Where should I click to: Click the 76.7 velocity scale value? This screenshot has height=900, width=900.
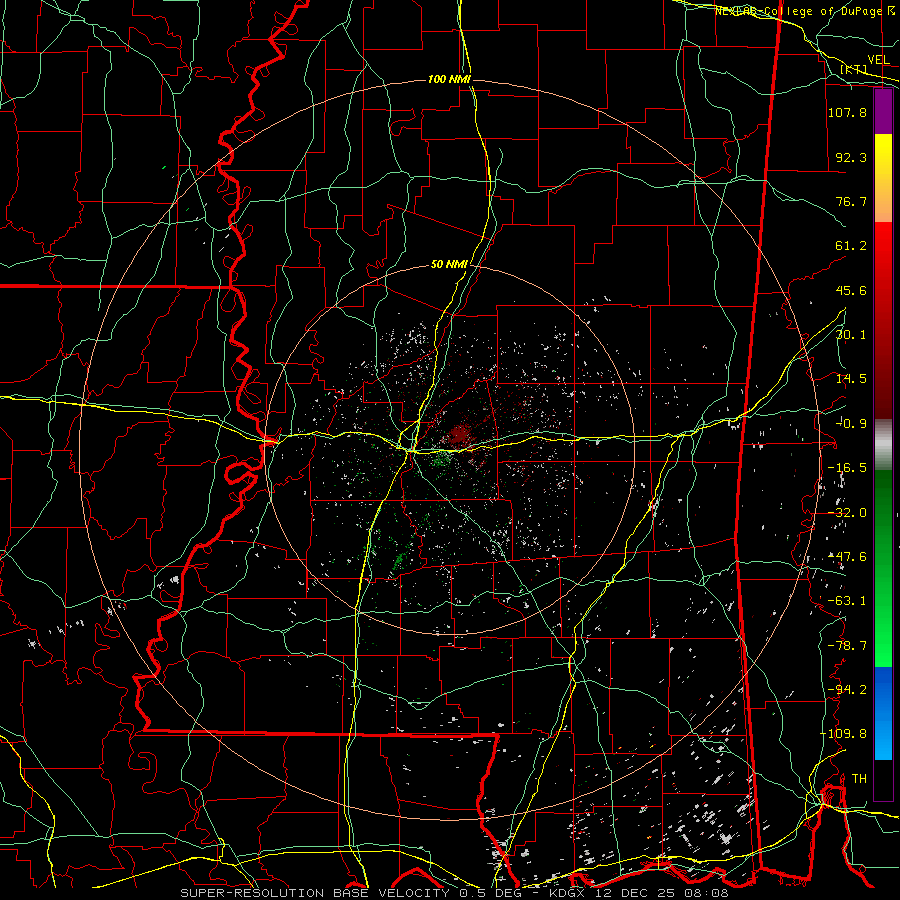point(851,201)
